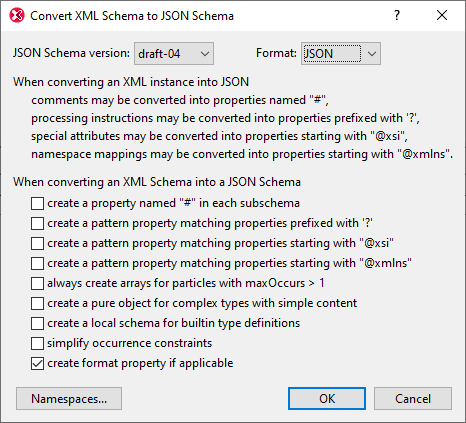Click the "JSON Schema version:" label
Viewport: 466px width, 423px height.
point(71,53)
